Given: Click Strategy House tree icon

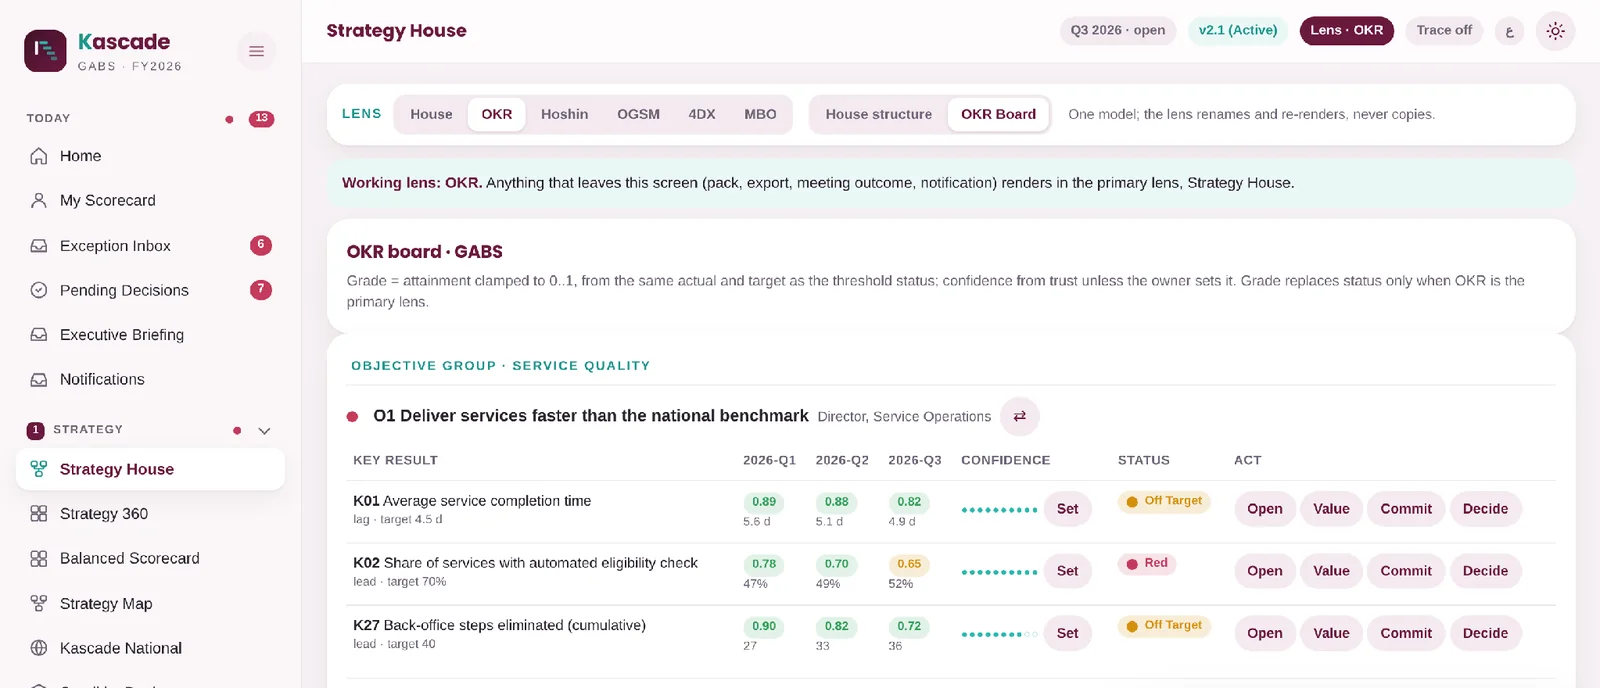Looking at the screenshot, I should click(x=39, y=469).
